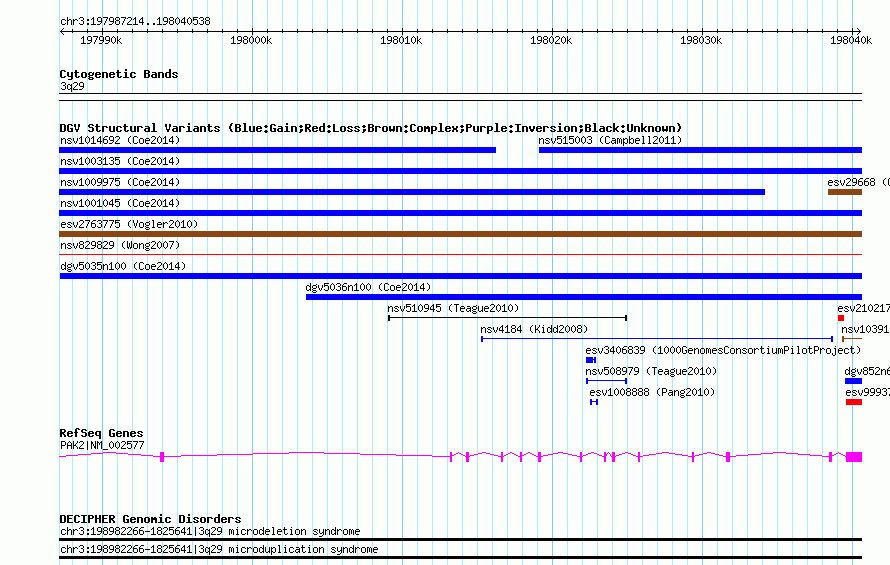The height and width of the screenshot is (565, 890).
Task: Select the 3q29 cytogenetic band label
Action: (72, 86)
